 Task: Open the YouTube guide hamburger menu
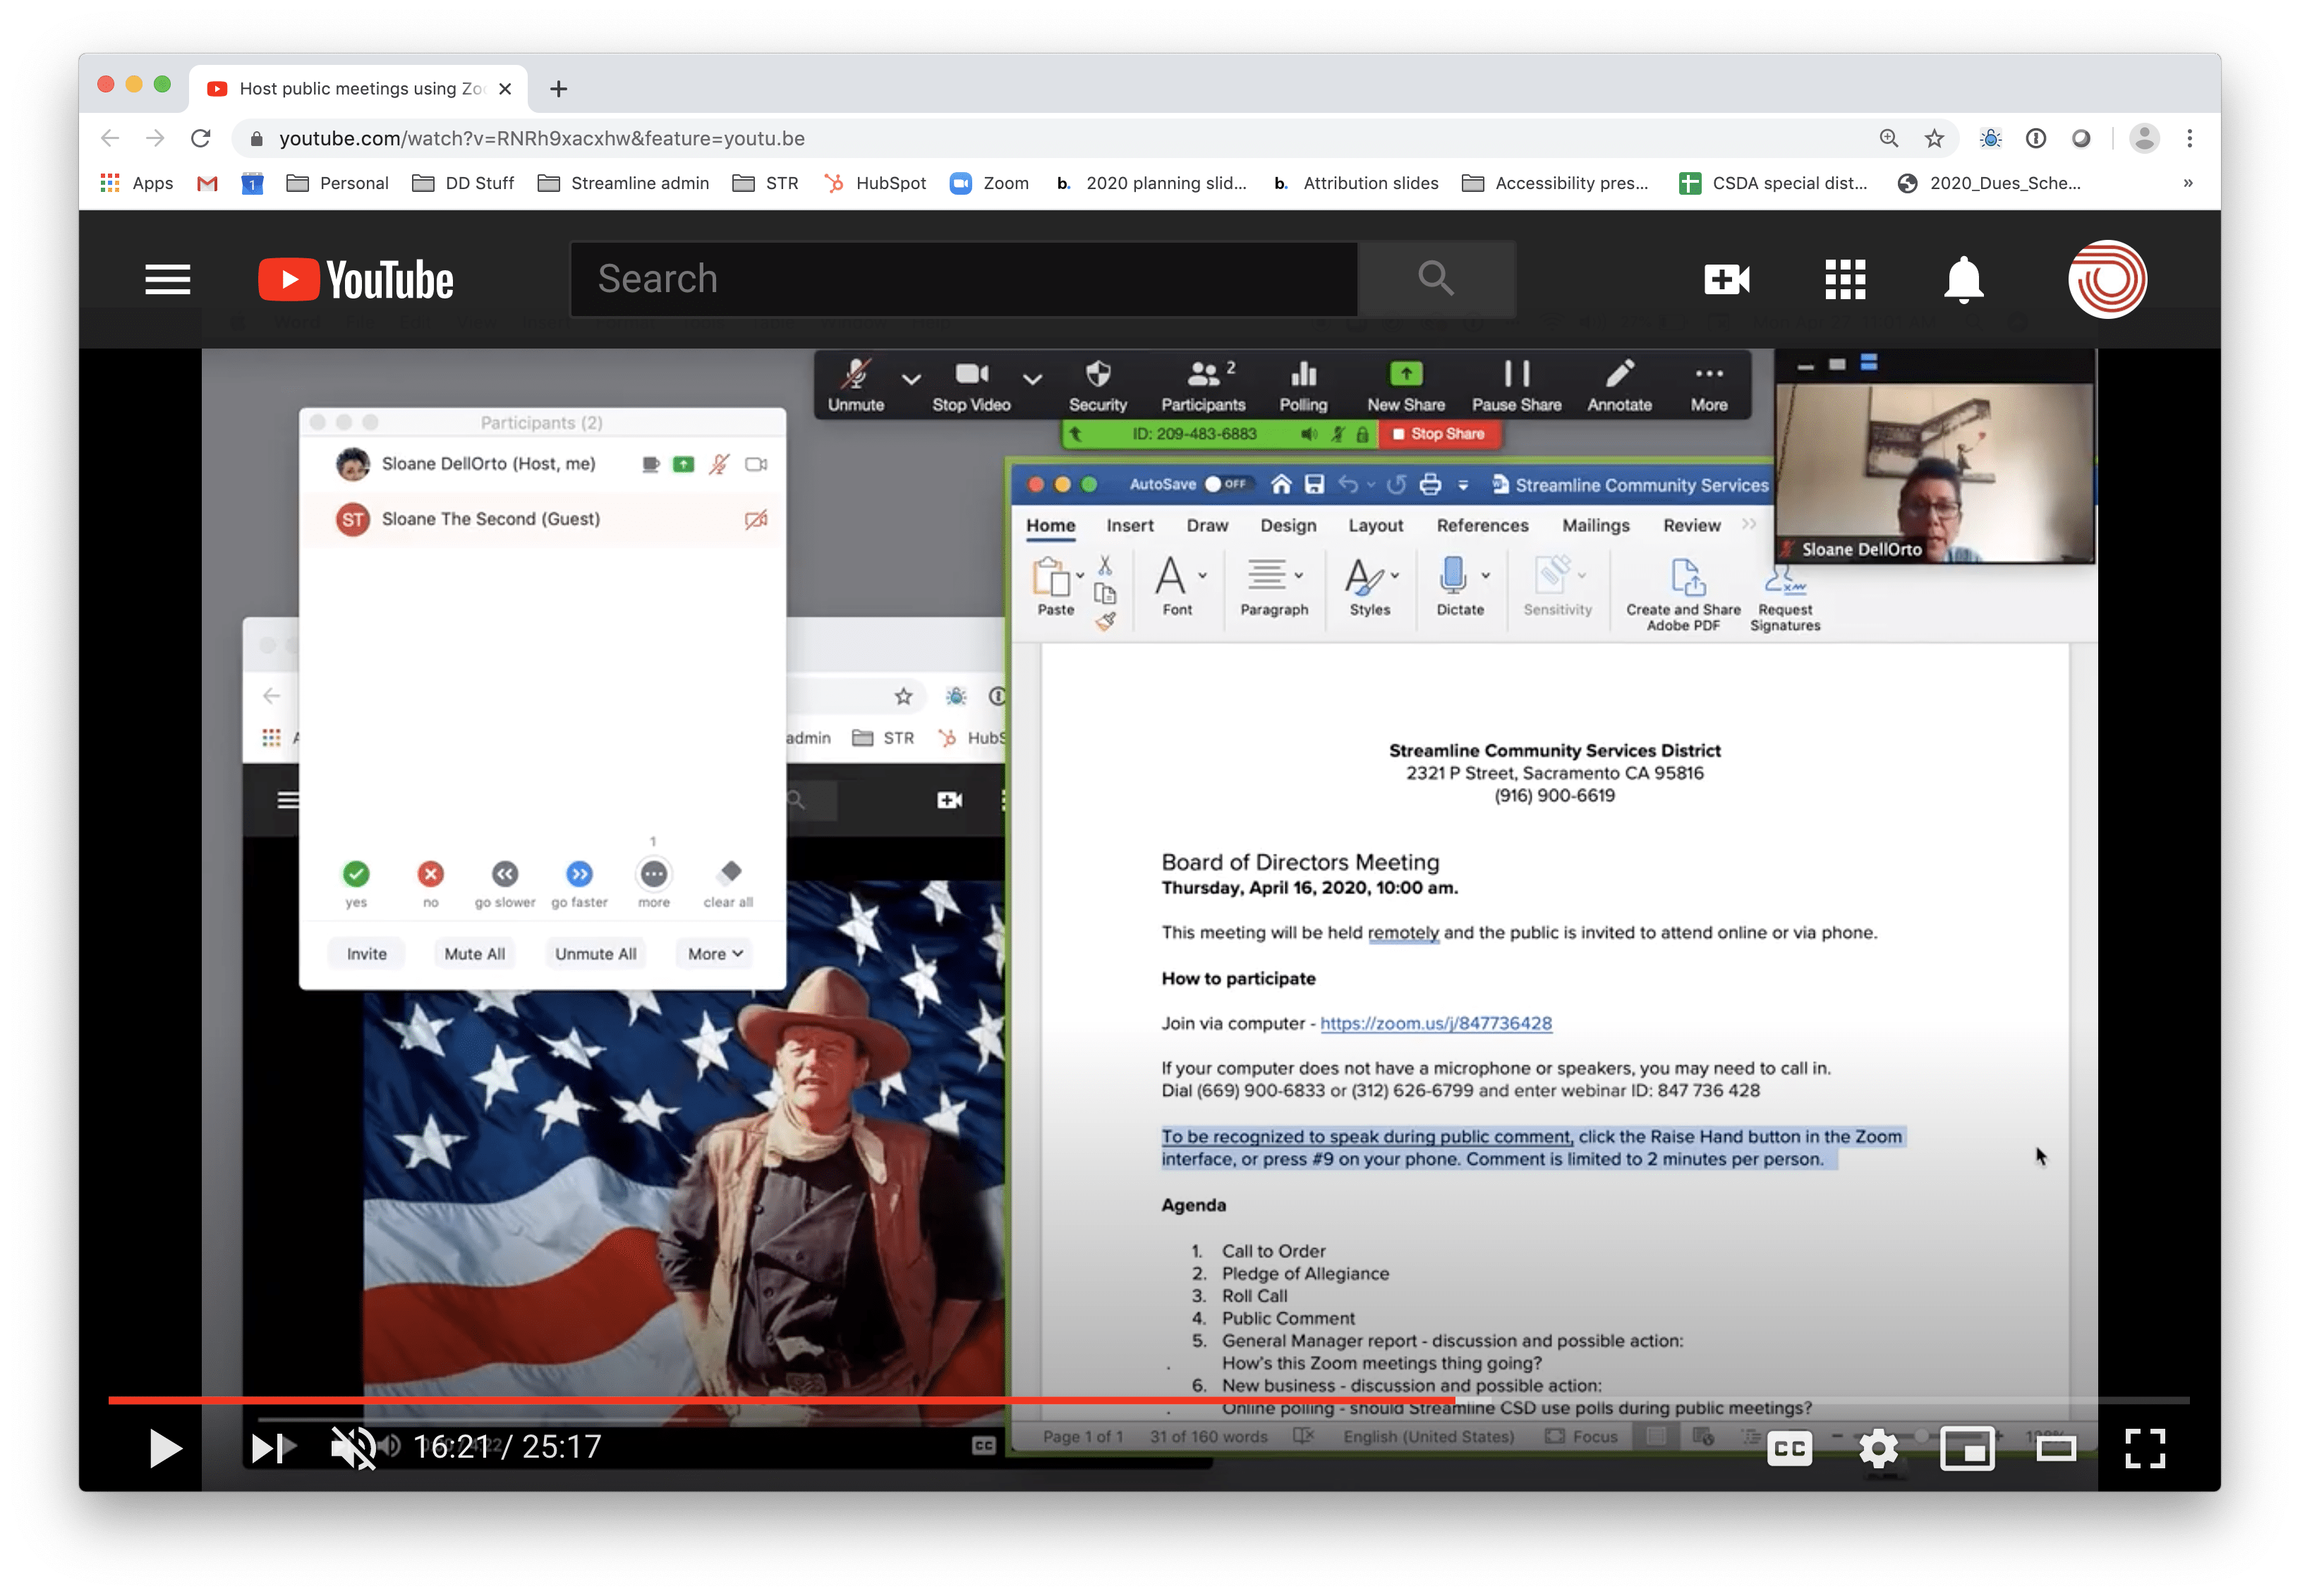pyautogui.click(x=167, y=279)
